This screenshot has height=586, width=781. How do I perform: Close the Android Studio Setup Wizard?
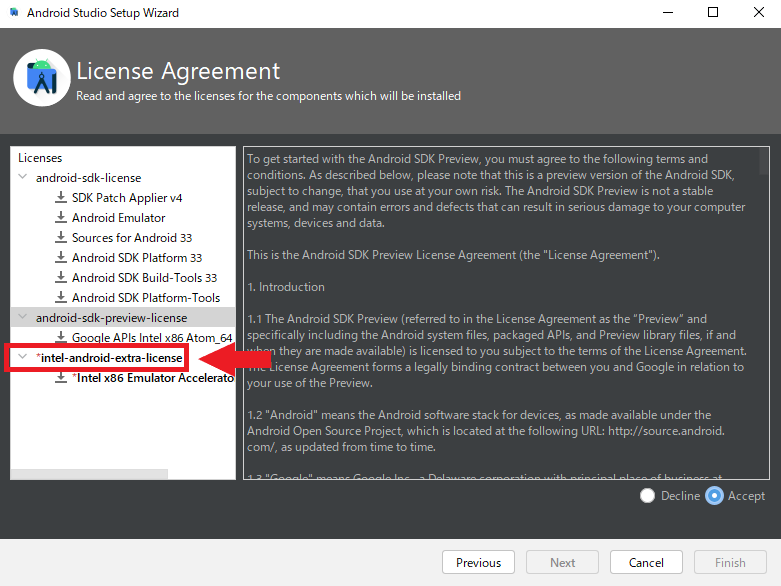759,12
